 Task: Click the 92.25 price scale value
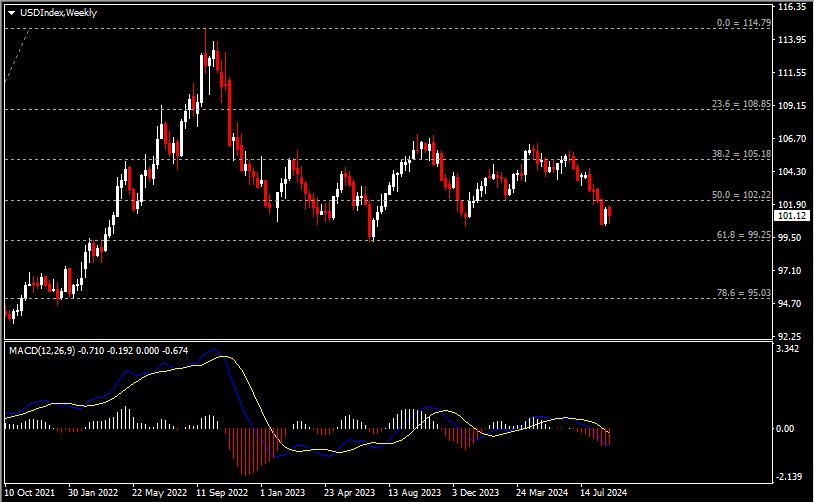tap(790, 336)
